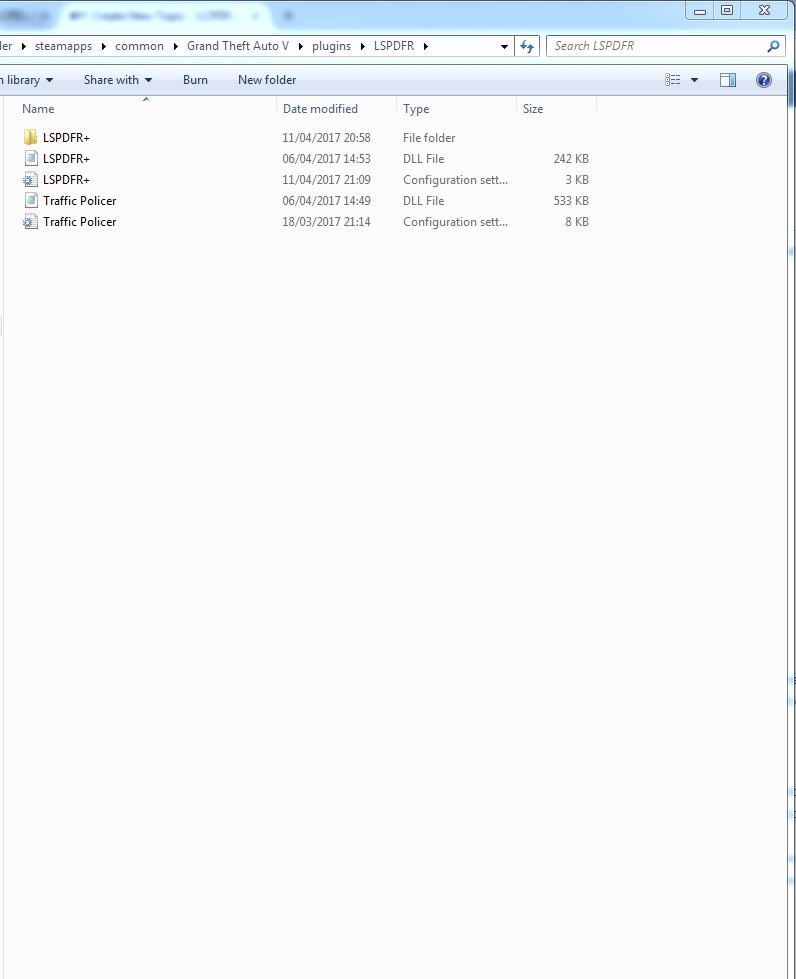Viewport: 796px width, 979px height.
Task: Select the LSPDFR+ DLL file icon
Action: (30, 159)
